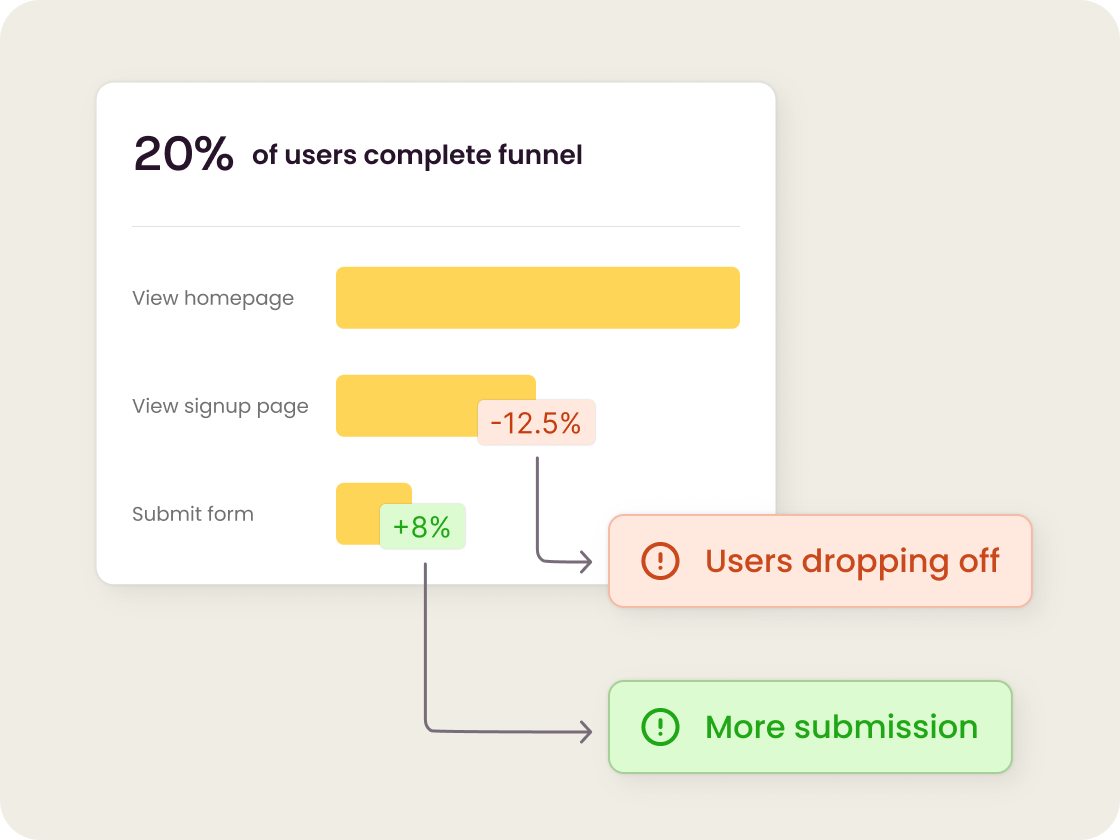Select the -12.5% red badge
Image resolution: width=1120 pixels, height=840 pixels.
click(x=537, y=423)
